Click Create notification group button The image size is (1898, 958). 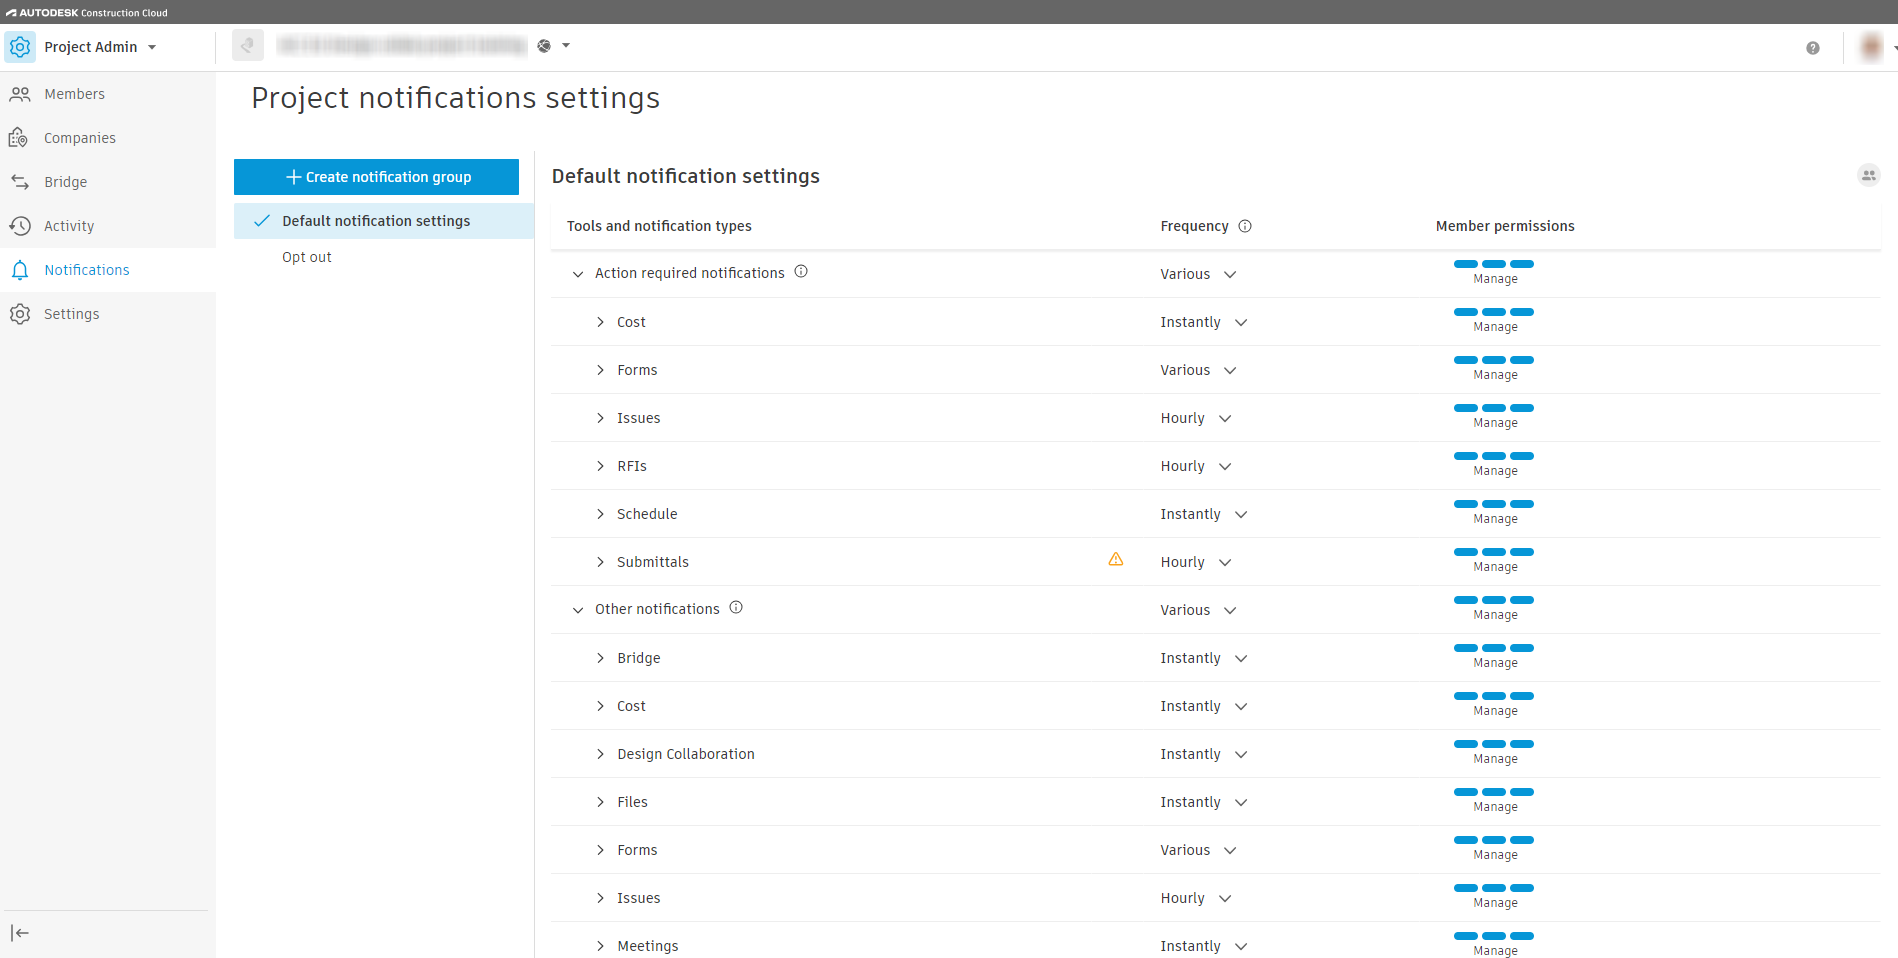pyautogui.click(x=376, y=177)
